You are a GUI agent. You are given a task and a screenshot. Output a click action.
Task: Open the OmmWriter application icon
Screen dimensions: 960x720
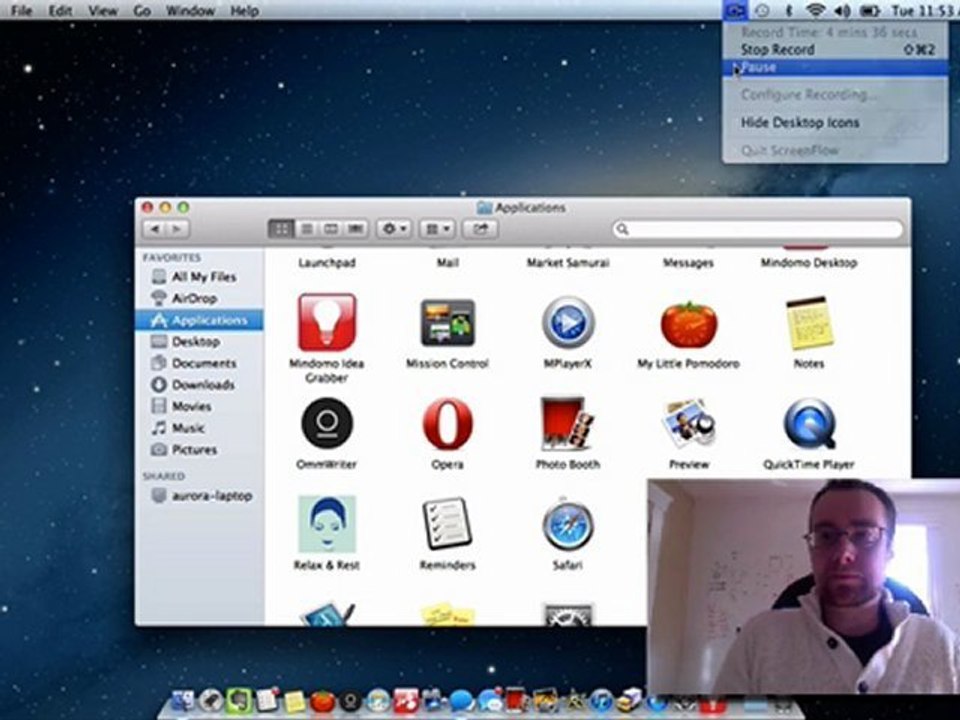327,424
